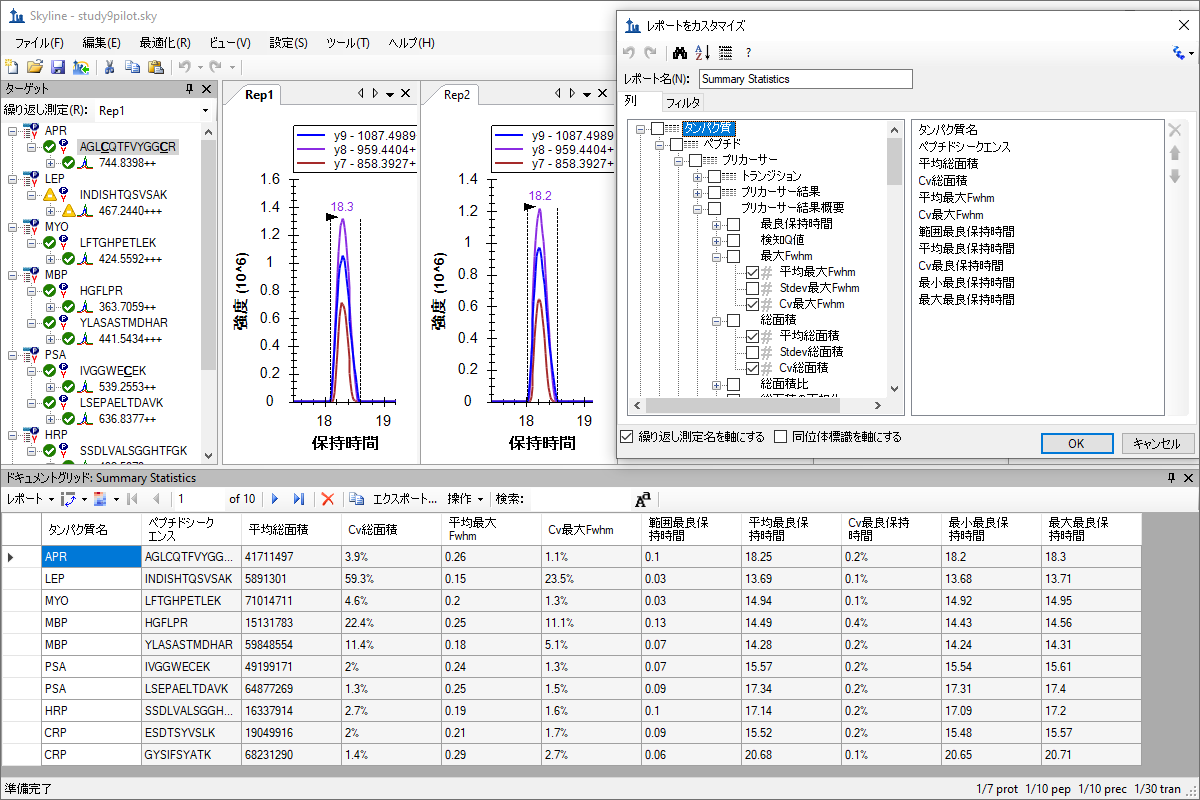Expand the 最良保持時間 node

coord(717,224)
